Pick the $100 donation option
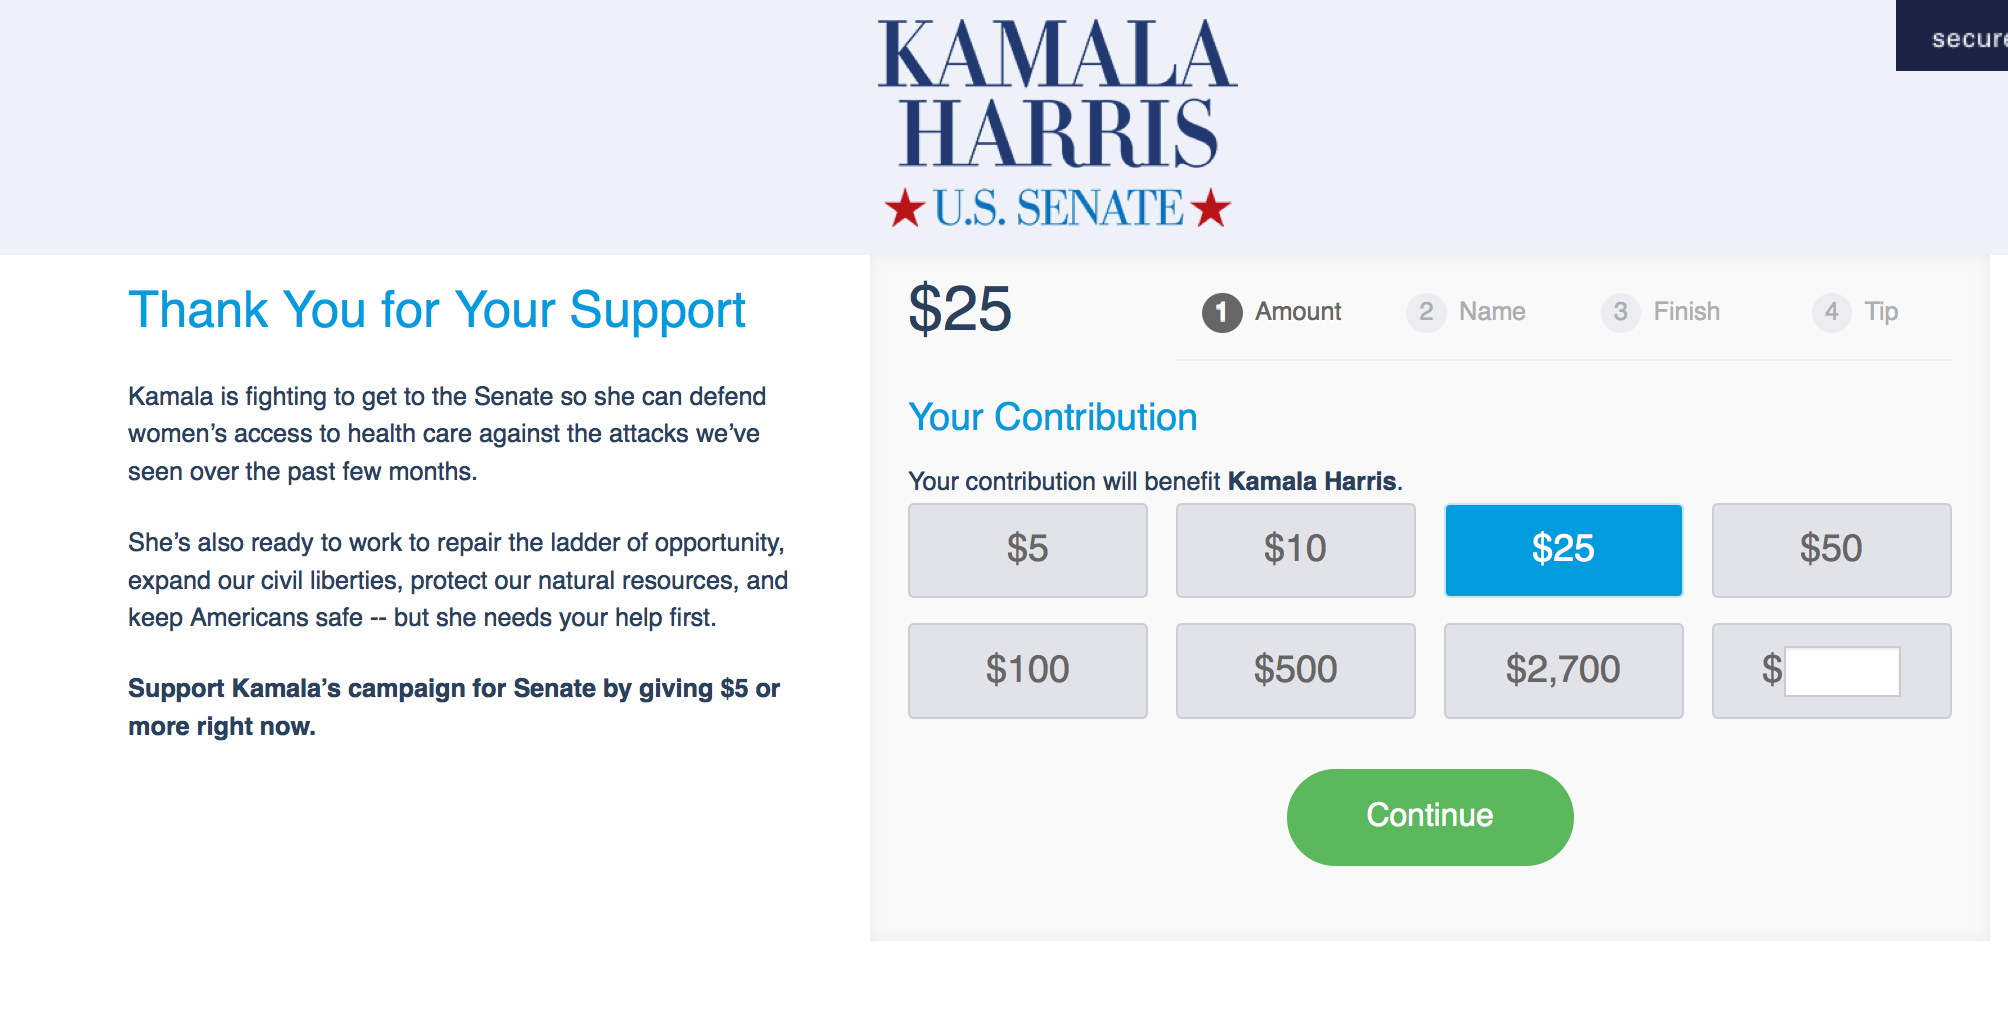The width and height of the screenshot is (2008, 1010). point(1027,670)
